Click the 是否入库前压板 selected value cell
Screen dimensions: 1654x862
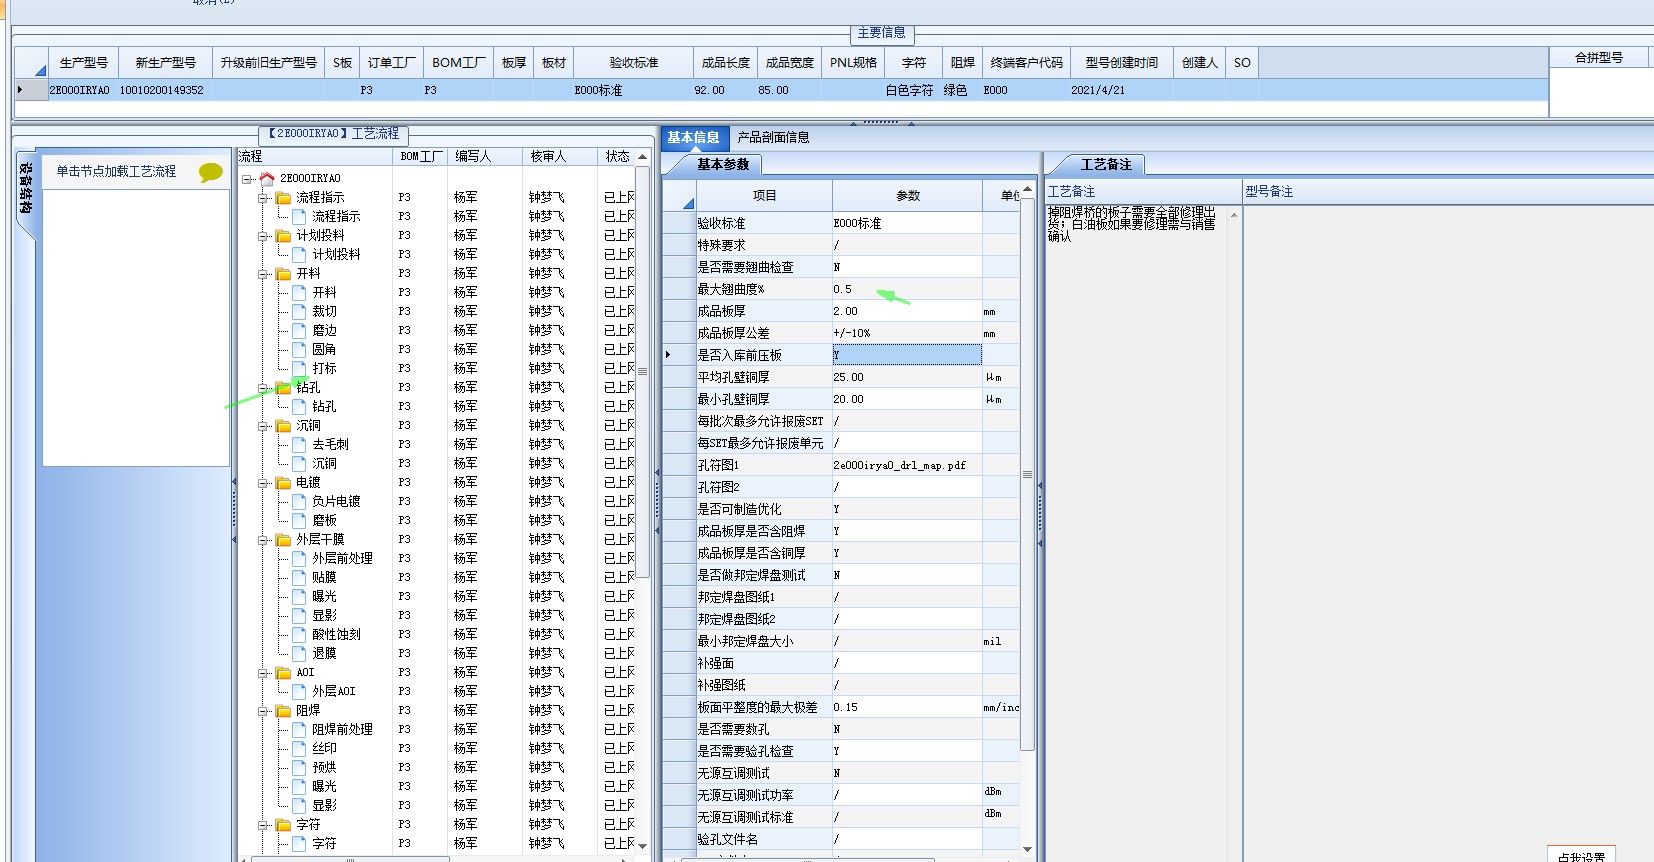pyautogui.click(x=907, y=355)
